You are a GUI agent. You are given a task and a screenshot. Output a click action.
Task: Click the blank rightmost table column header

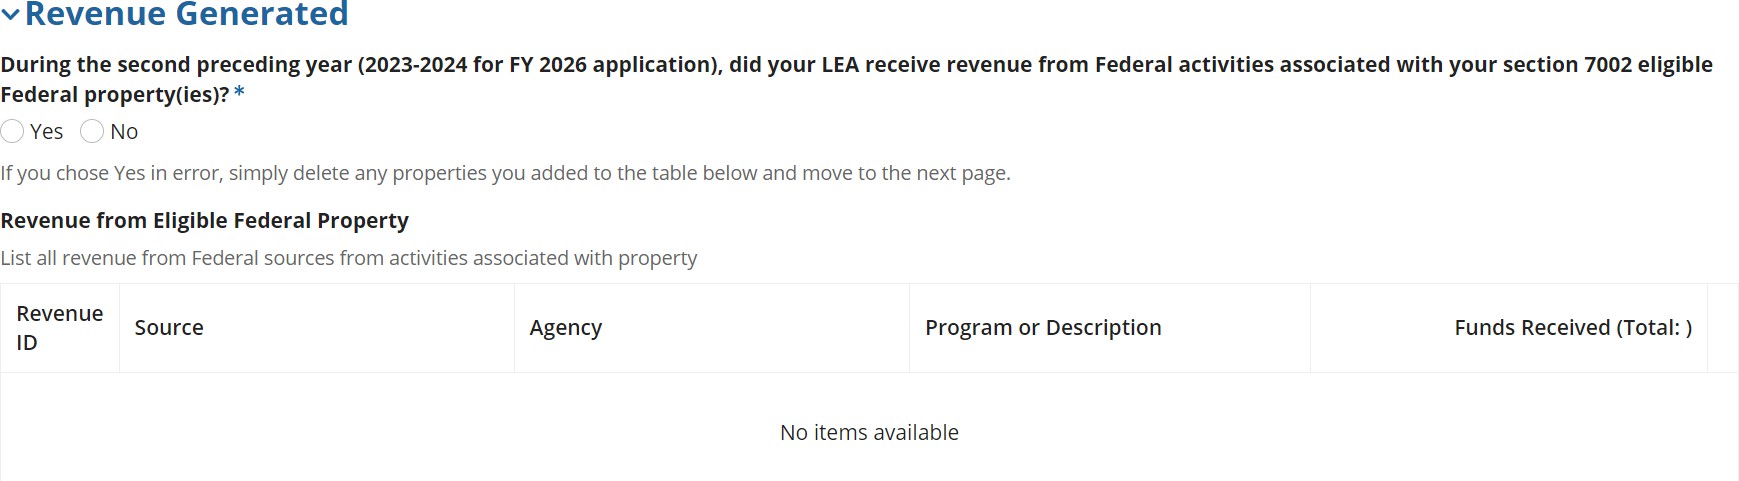point(1722,328)
